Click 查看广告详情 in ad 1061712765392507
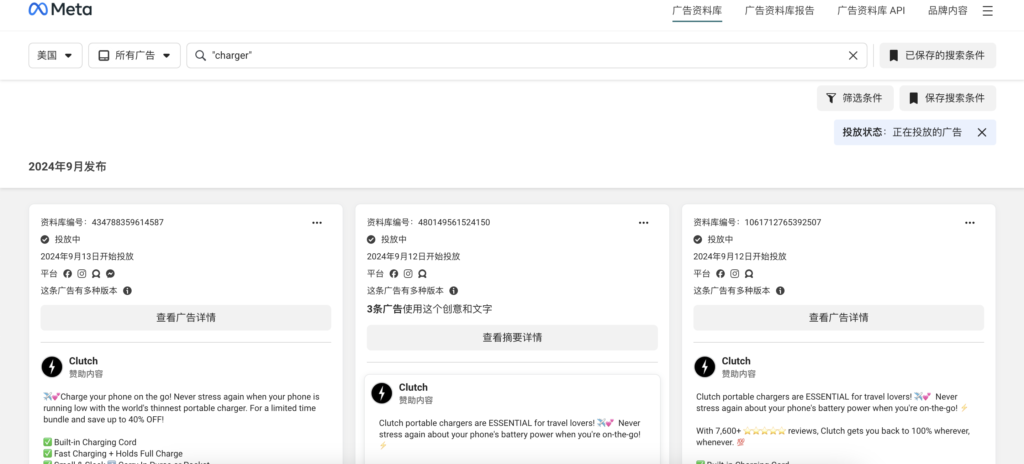The image size is (1024, 464). click(x=839, y=318)
